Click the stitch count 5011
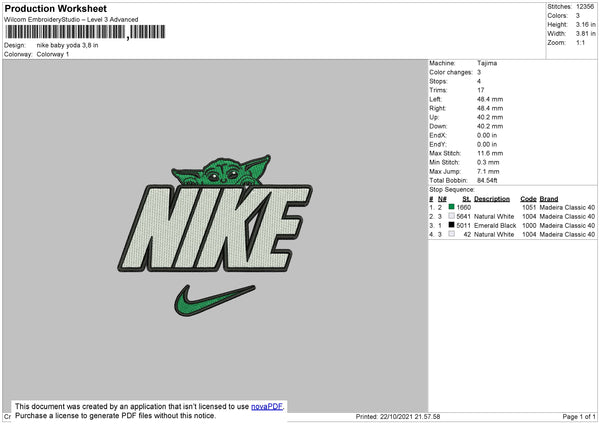This screenshot has width=600, height=424. 464,225
